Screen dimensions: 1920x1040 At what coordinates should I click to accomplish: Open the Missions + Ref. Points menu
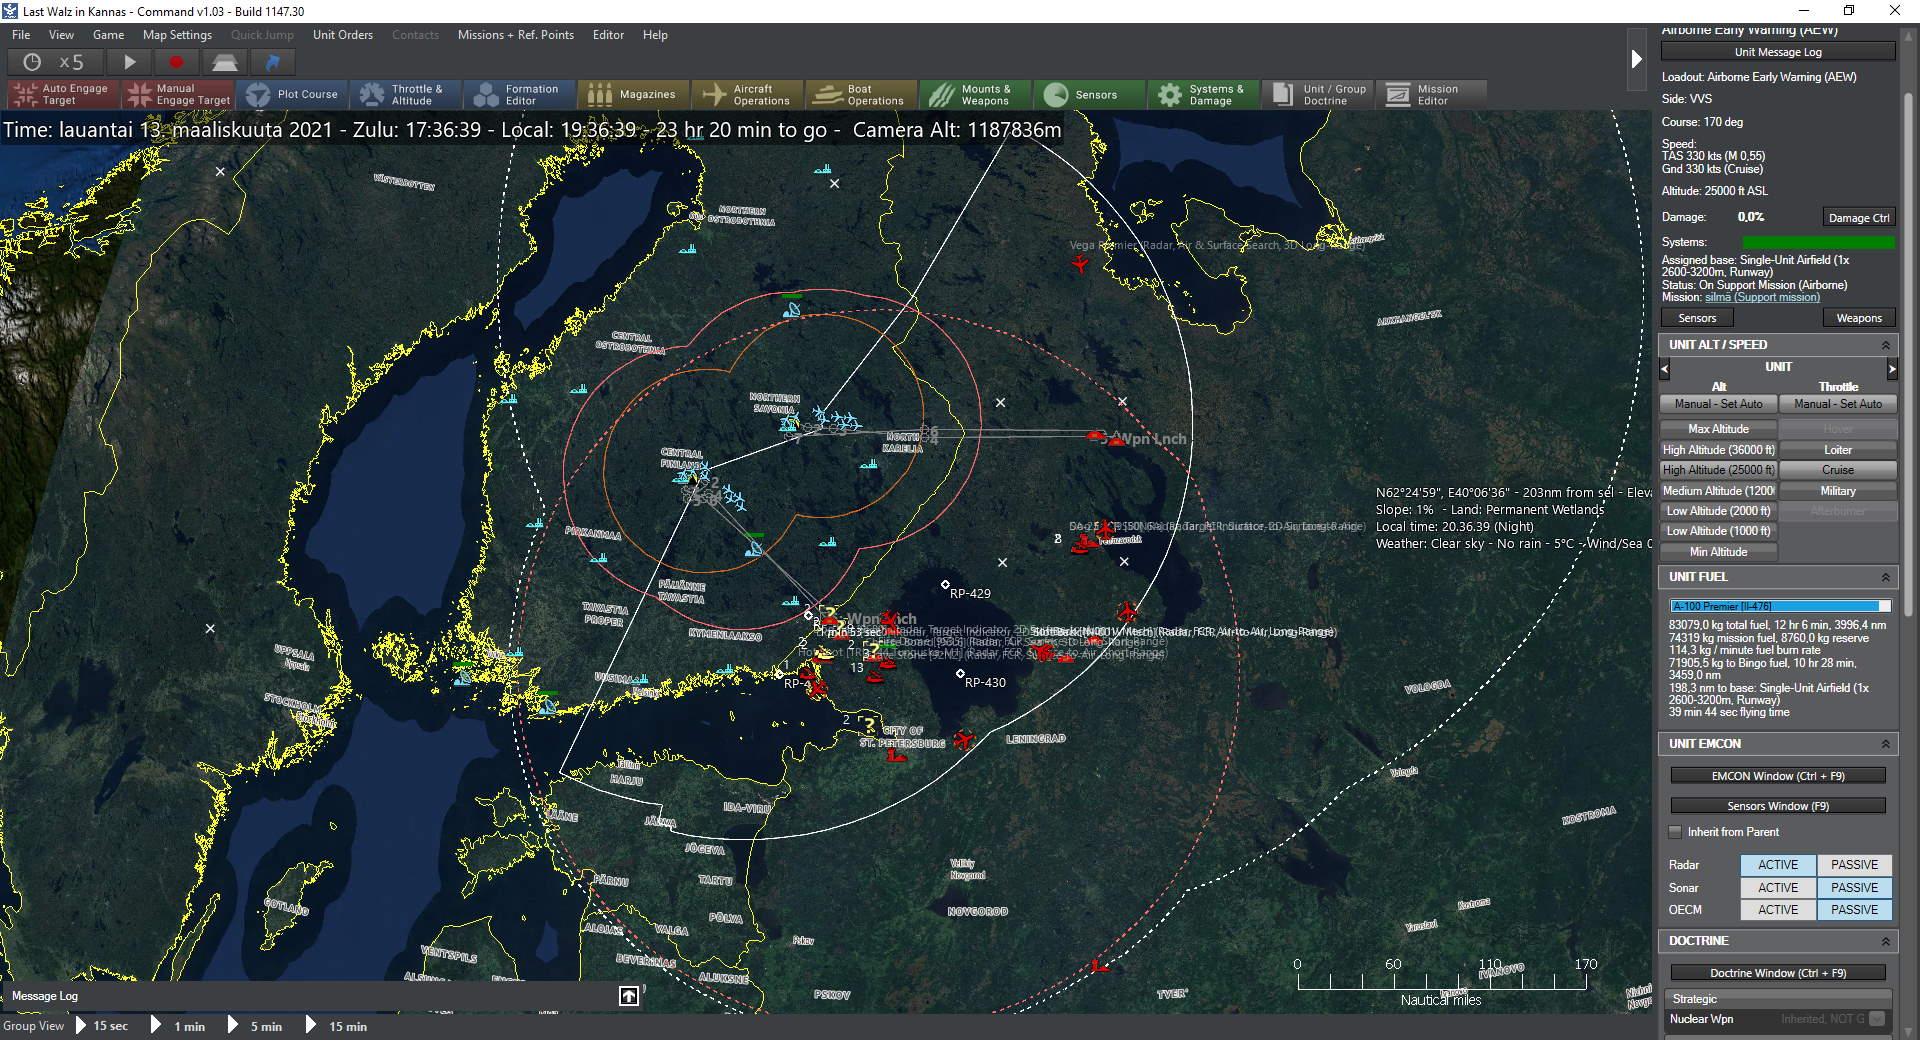pos(515,35)
